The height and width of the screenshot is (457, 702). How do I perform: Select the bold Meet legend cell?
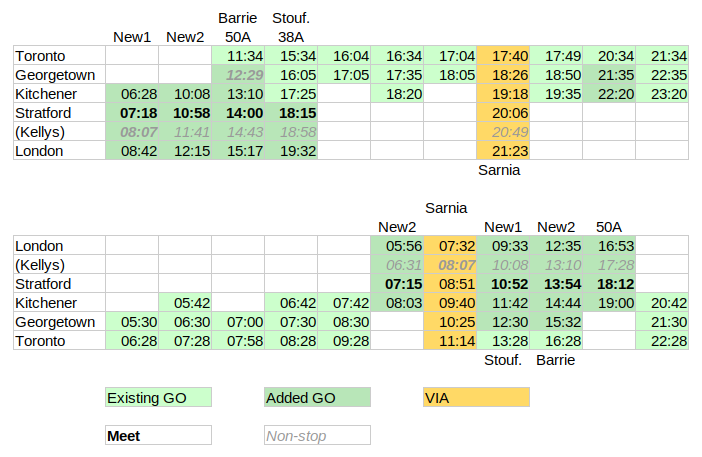(x=158, y=436)
